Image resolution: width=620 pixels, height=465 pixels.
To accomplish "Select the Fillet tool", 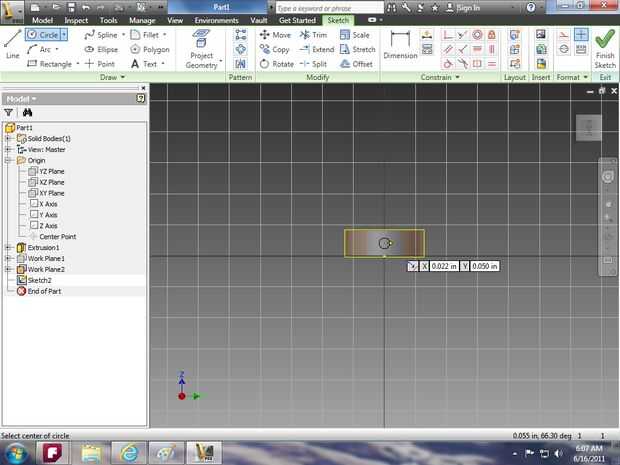I will pos(145,35).
